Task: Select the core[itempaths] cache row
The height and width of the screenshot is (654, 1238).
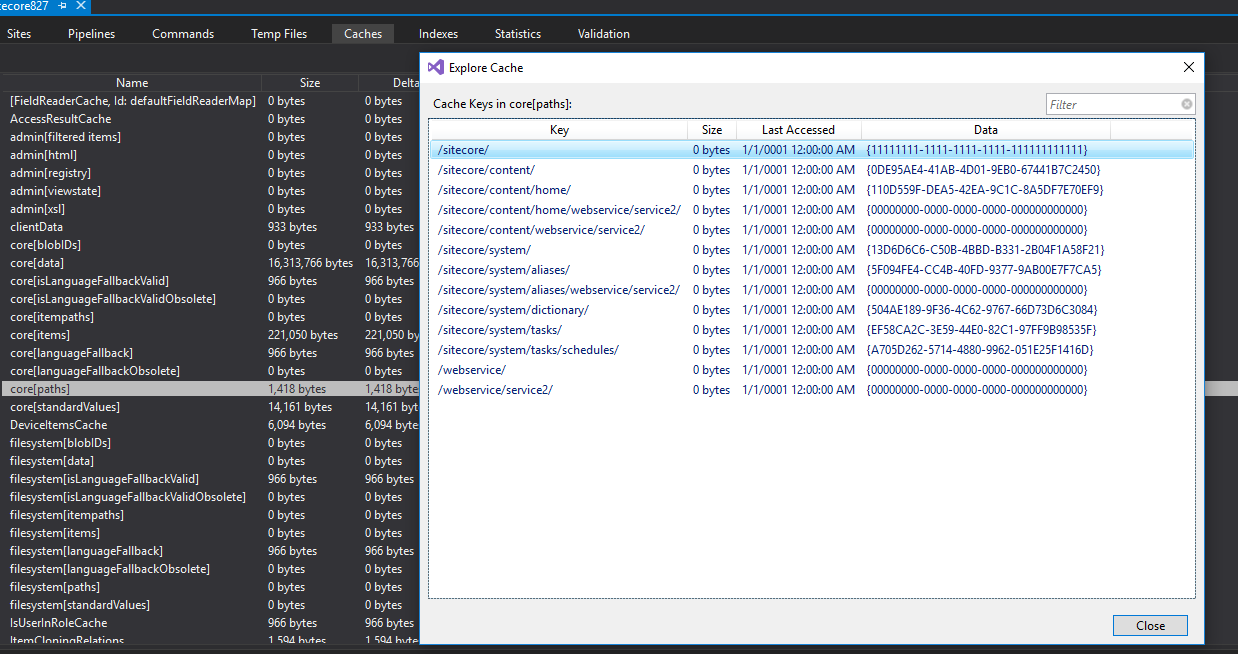Action: [x=210, y=317]
